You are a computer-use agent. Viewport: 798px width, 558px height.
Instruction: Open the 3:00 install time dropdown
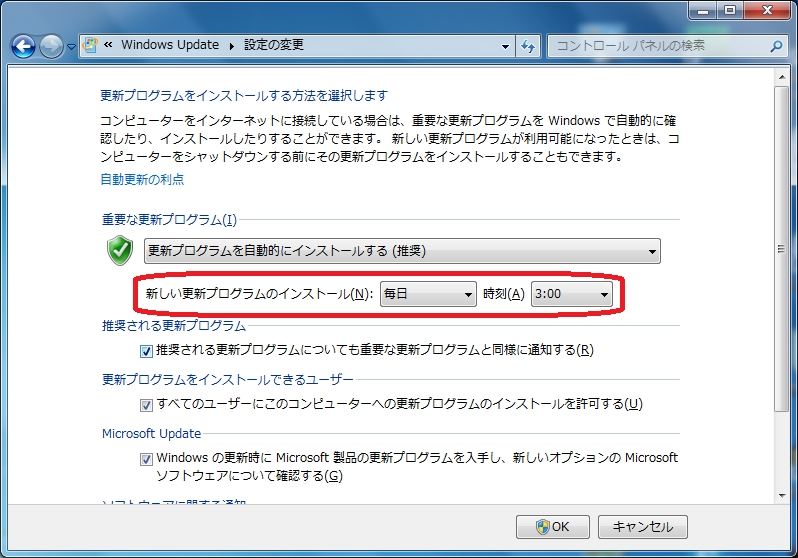pos(572,294)
